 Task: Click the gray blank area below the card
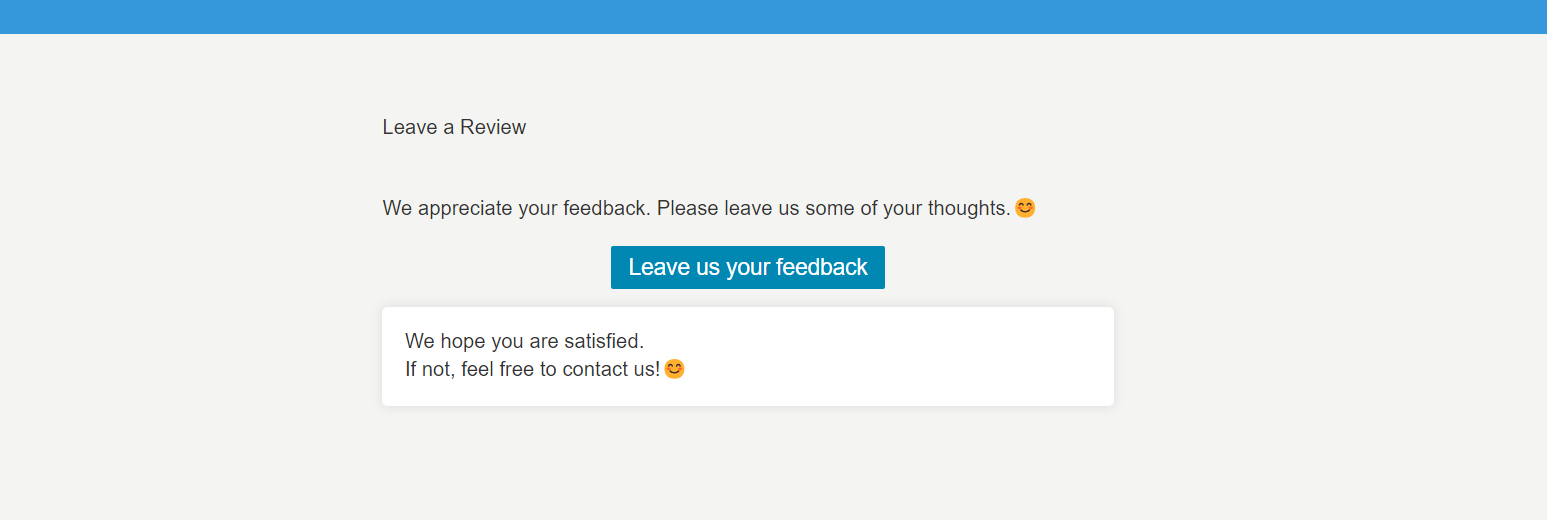(x=748, y=465)
